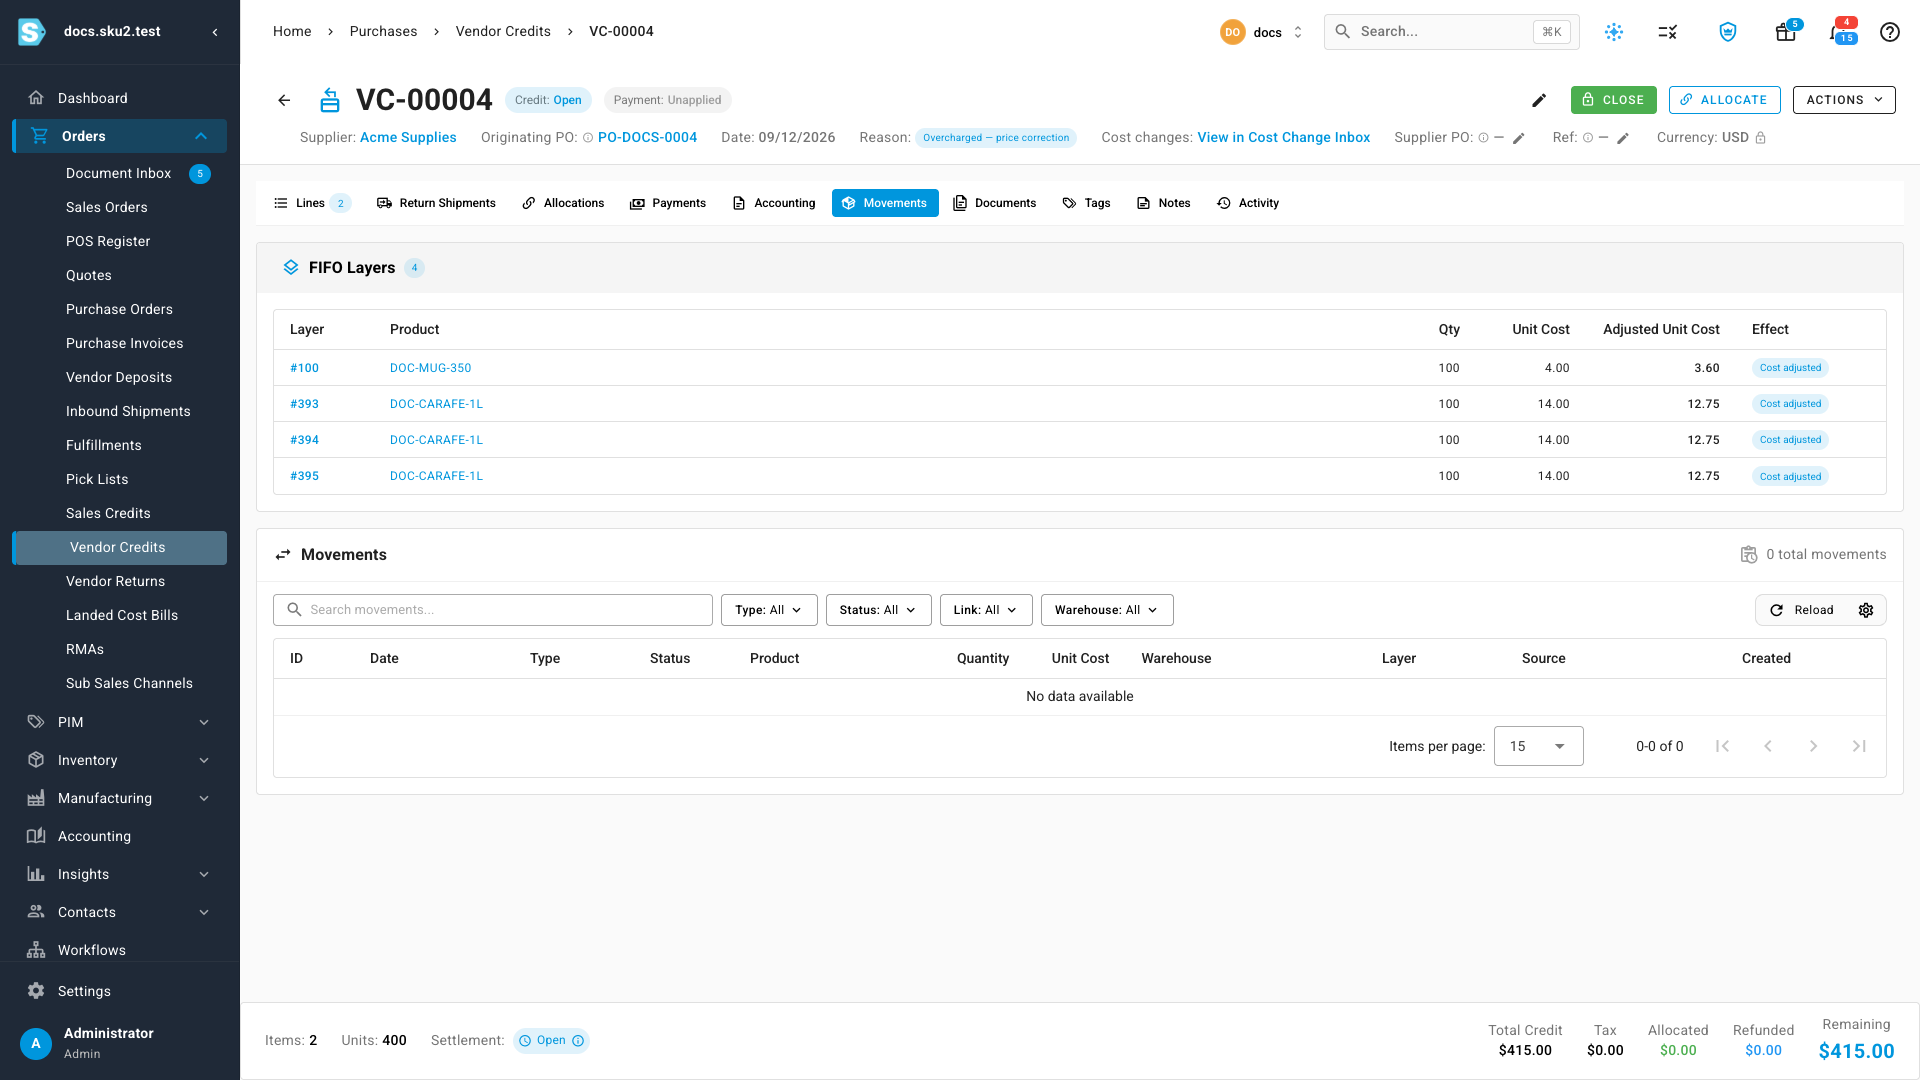Open the Acme Supplies supplier link
Image resolution: width=1920 pixels, height=1080 pixels.
pos(408,138)
